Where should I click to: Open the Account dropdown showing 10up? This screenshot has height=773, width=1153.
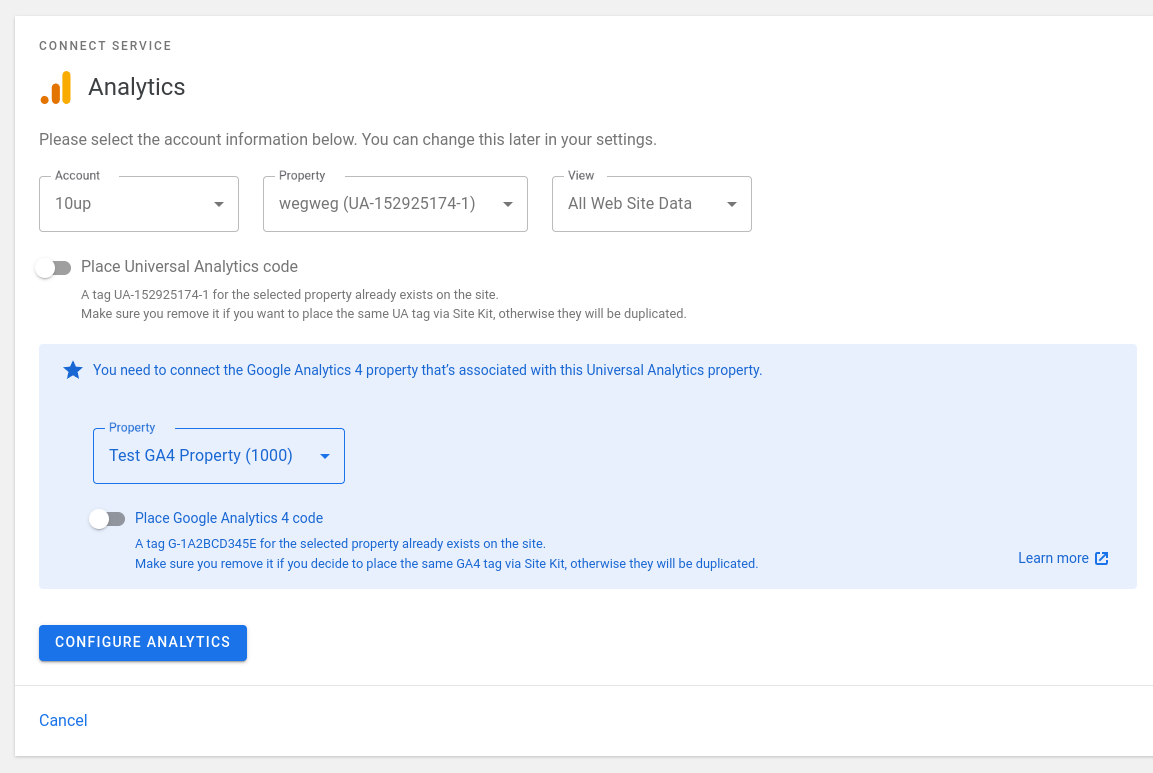point(139,204)
